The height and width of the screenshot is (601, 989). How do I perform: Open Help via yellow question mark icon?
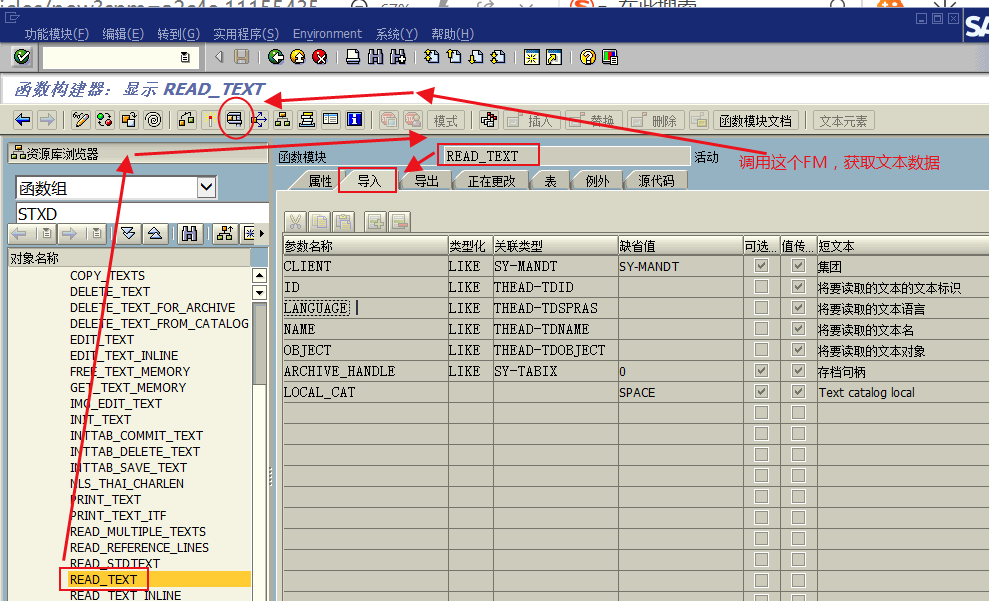tap(587, 57)
